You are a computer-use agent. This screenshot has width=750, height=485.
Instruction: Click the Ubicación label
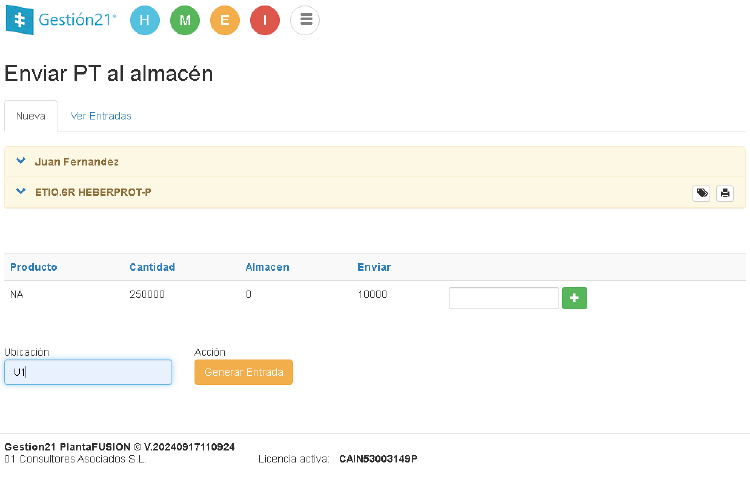pyautogui.click(x=27, y=352)
